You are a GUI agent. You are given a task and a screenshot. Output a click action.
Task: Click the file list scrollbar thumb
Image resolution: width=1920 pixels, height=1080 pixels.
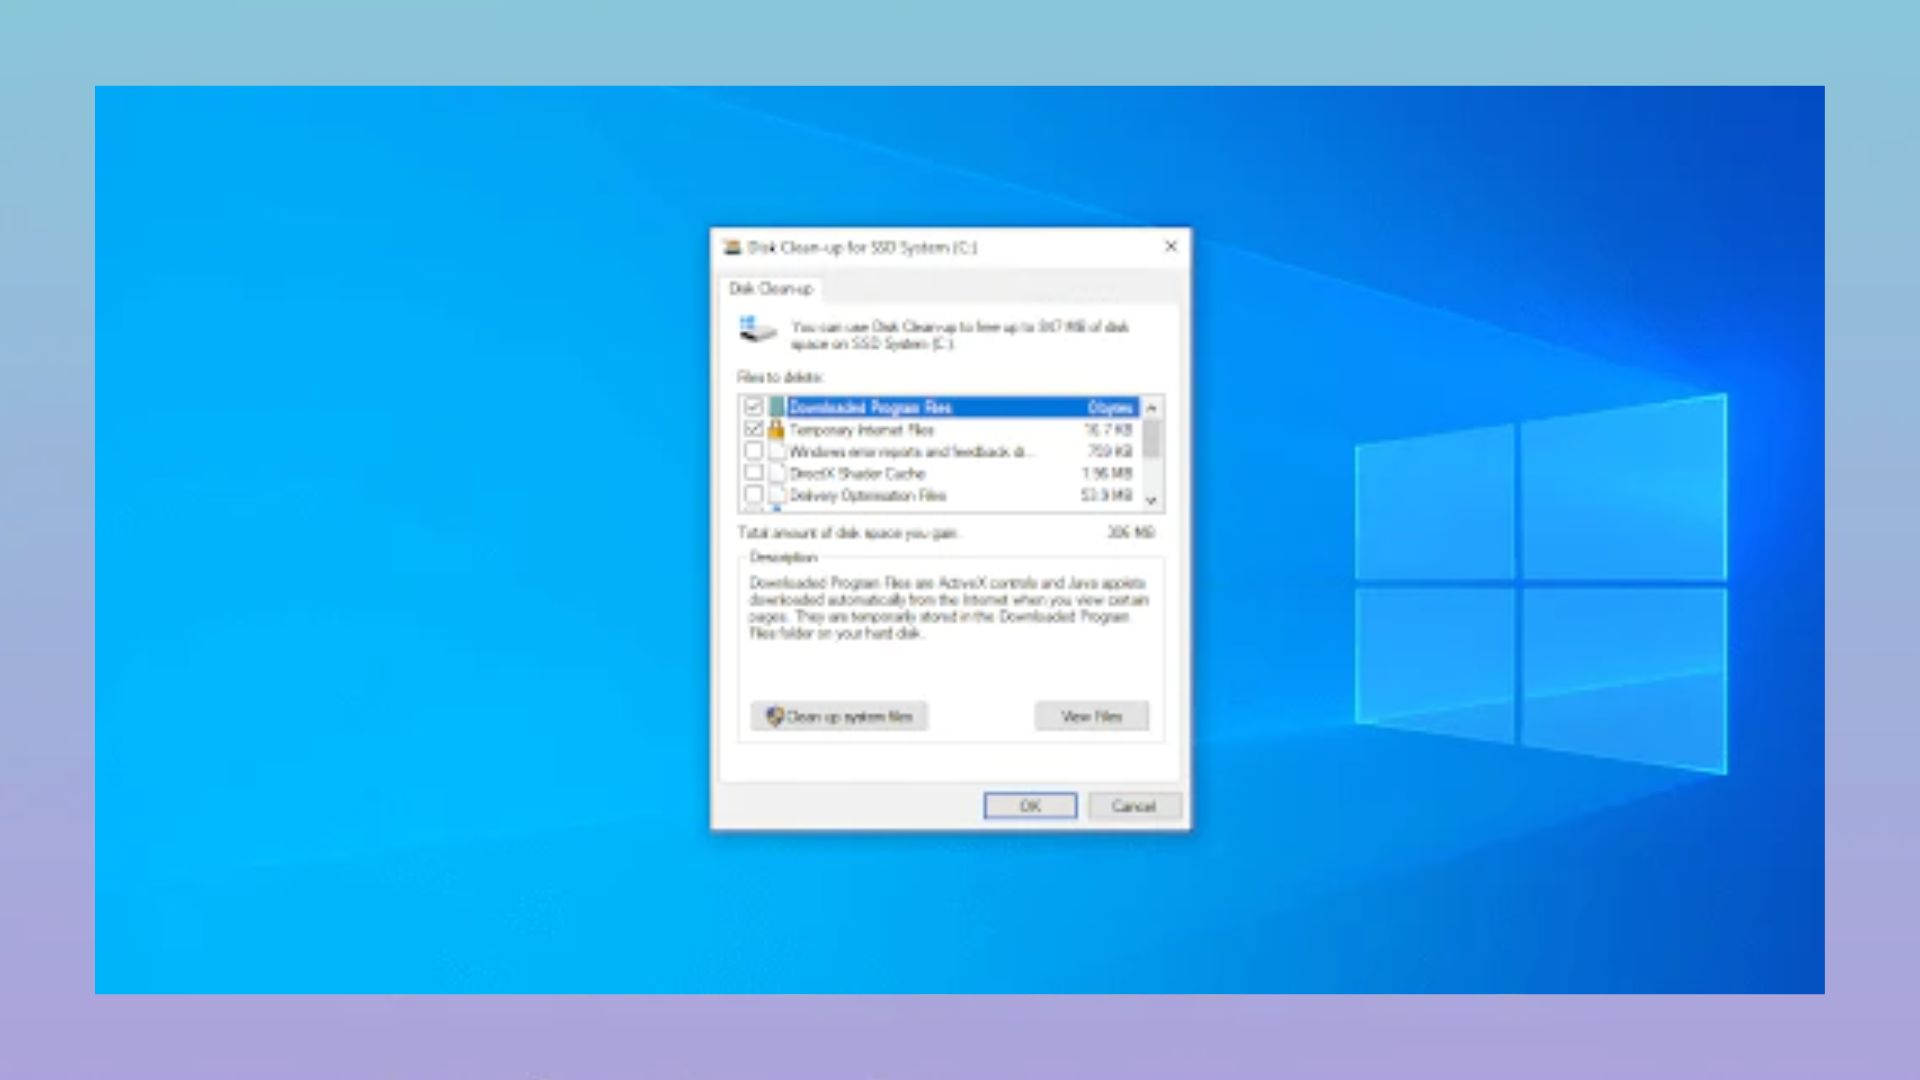(1151, 438)
